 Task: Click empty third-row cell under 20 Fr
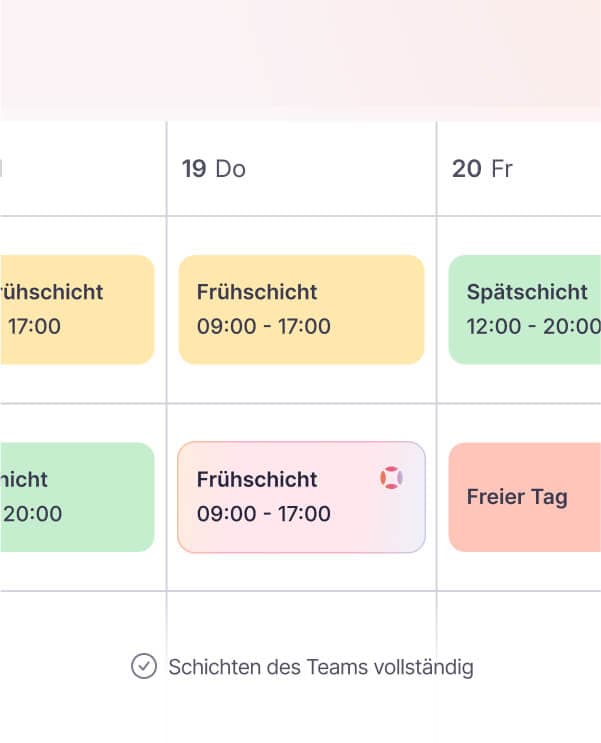click(x=519, y=620)
